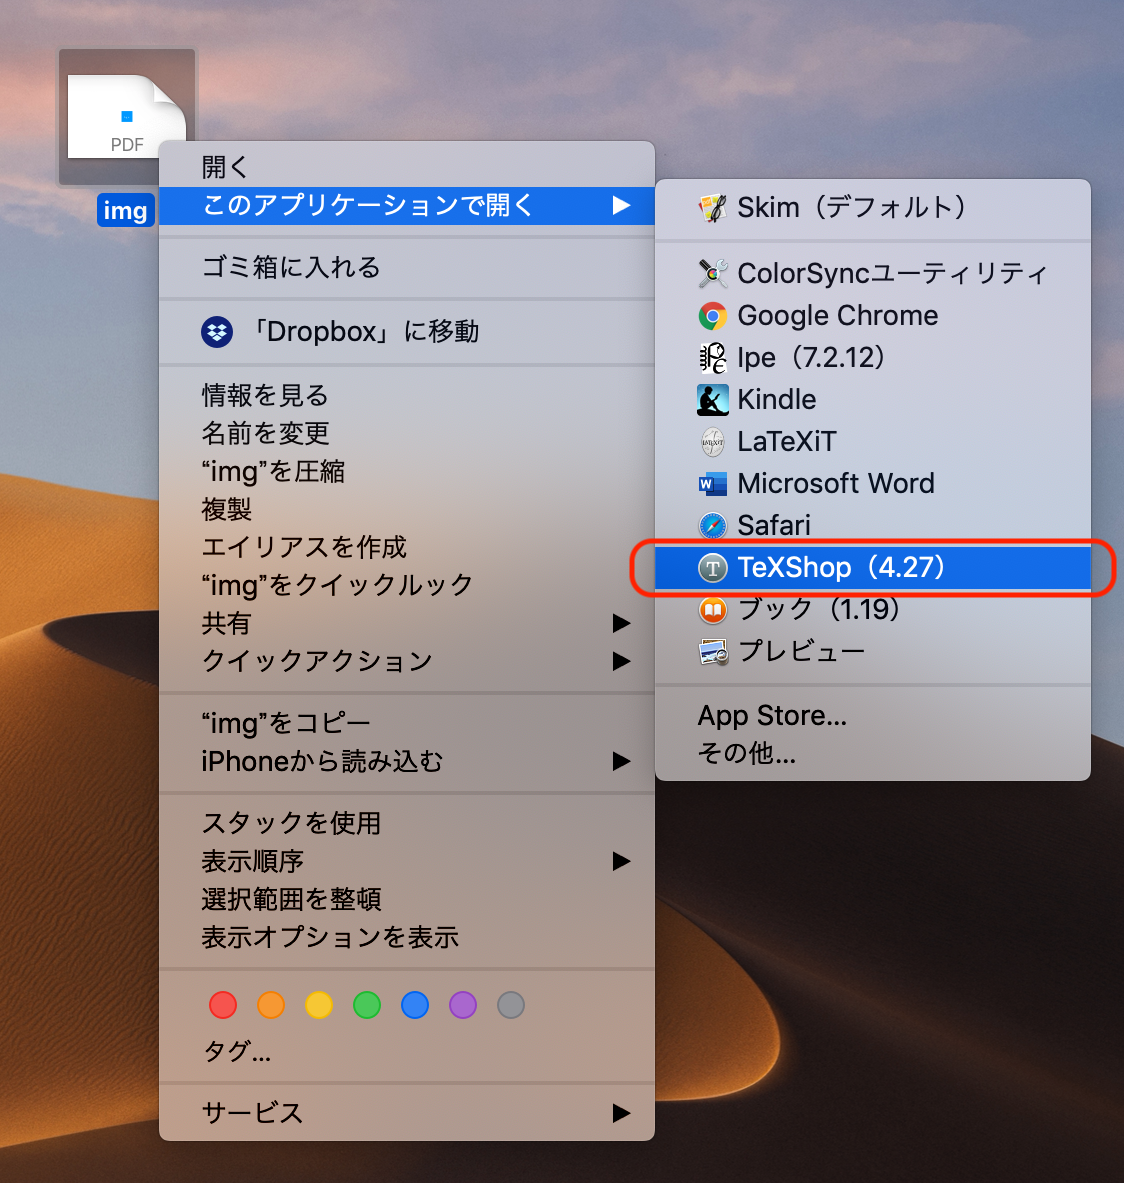Open file with LaTeXiT
1124x1183 pixels.
873,442
